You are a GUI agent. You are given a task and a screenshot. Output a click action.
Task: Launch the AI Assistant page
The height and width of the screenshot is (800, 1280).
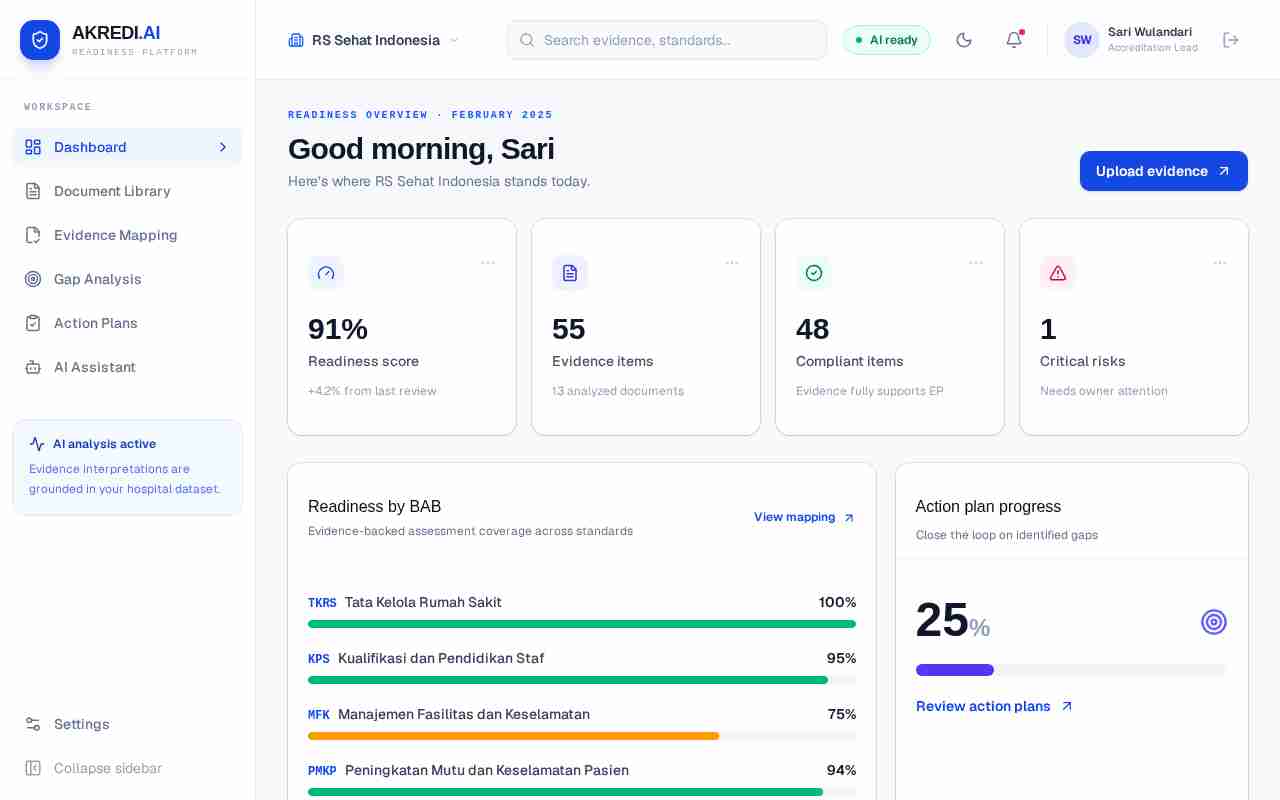[127, 367]
